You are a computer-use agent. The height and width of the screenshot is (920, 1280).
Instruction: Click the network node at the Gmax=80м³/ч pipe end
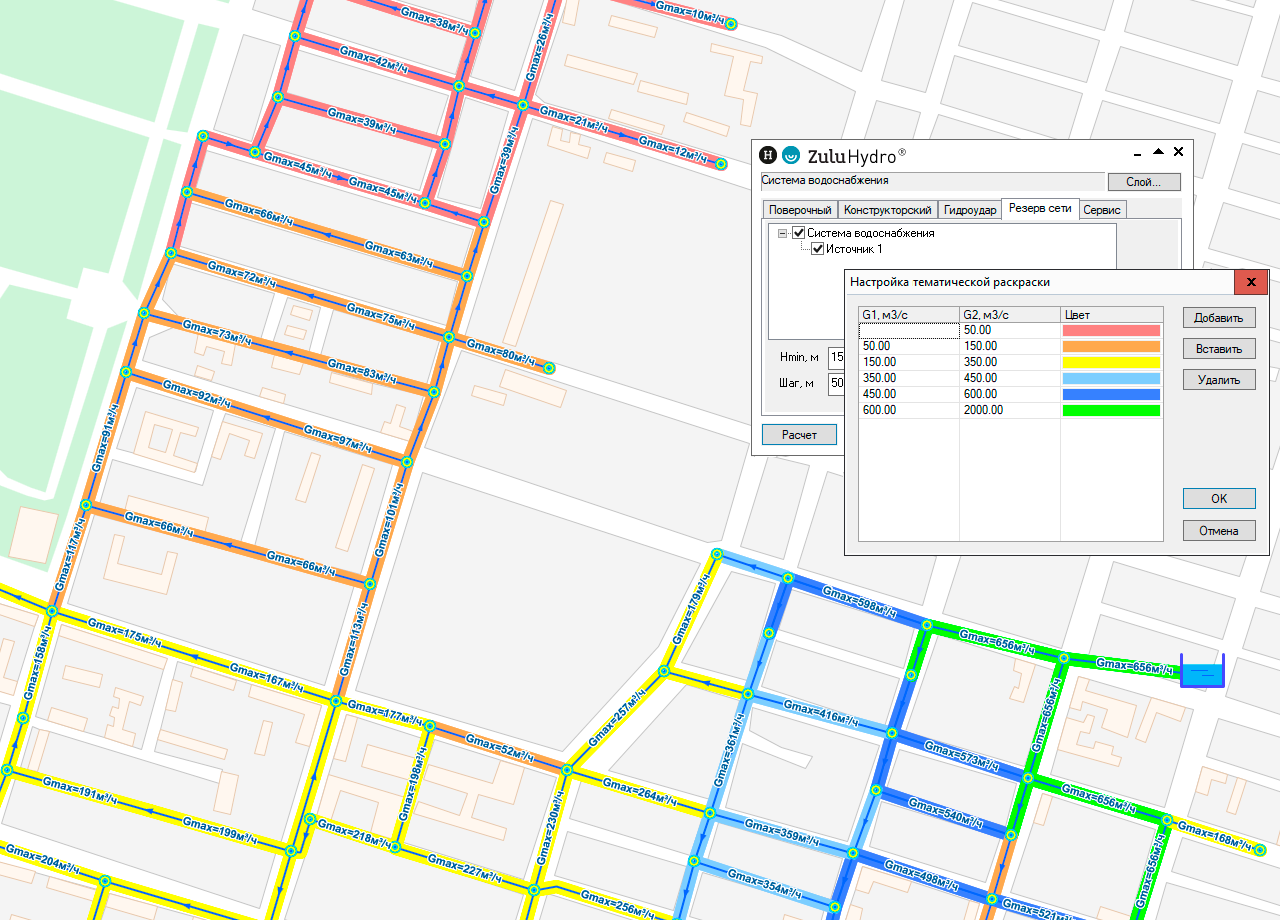(549, 368)
